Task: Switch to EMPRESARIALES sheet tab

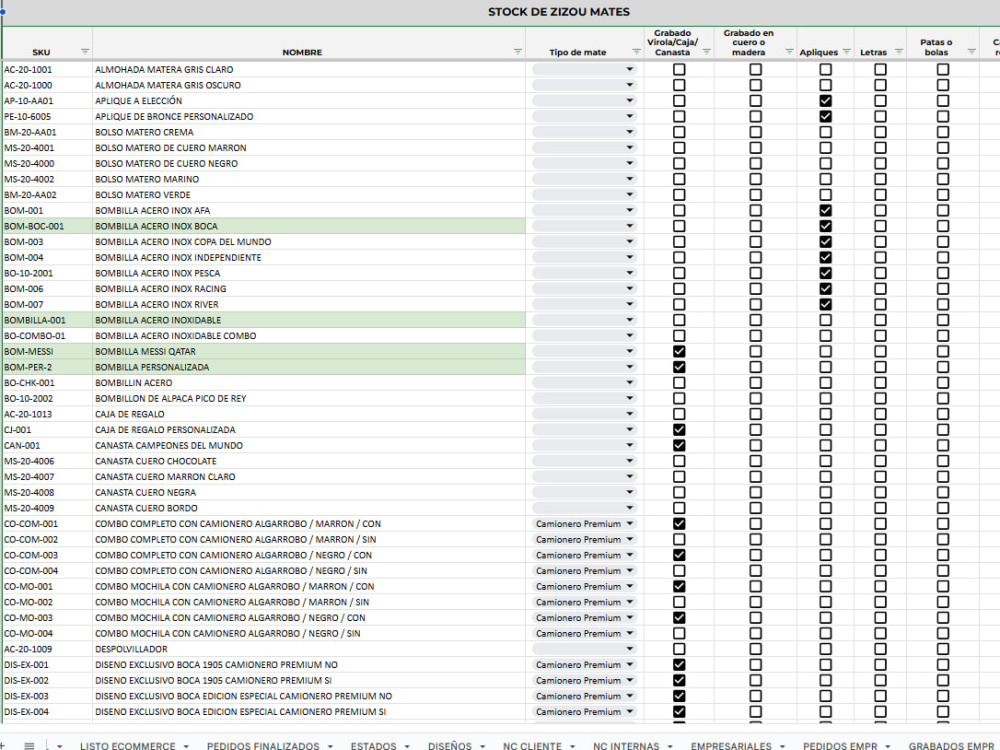Action: [x=731, y=746]
